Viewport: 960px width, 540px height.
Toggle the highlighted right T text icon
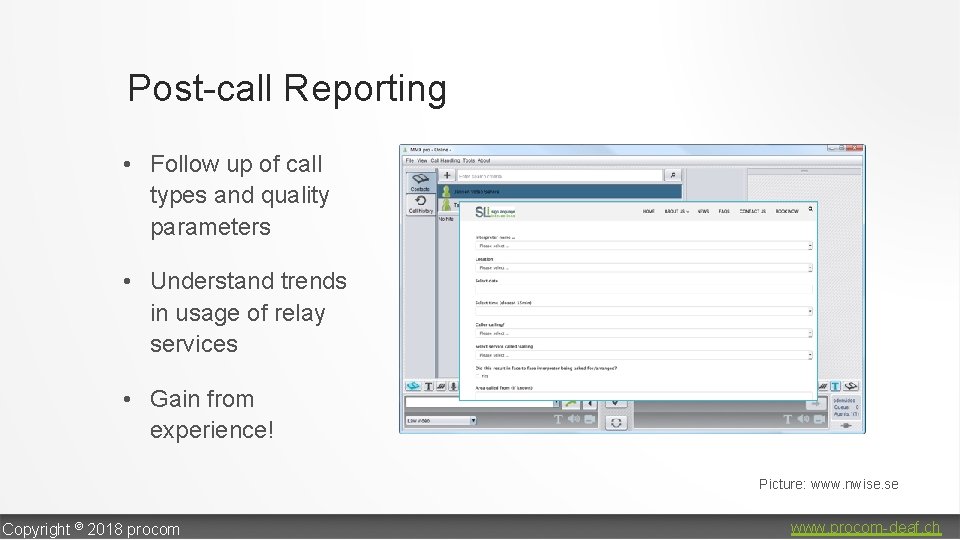coord(835,386)
